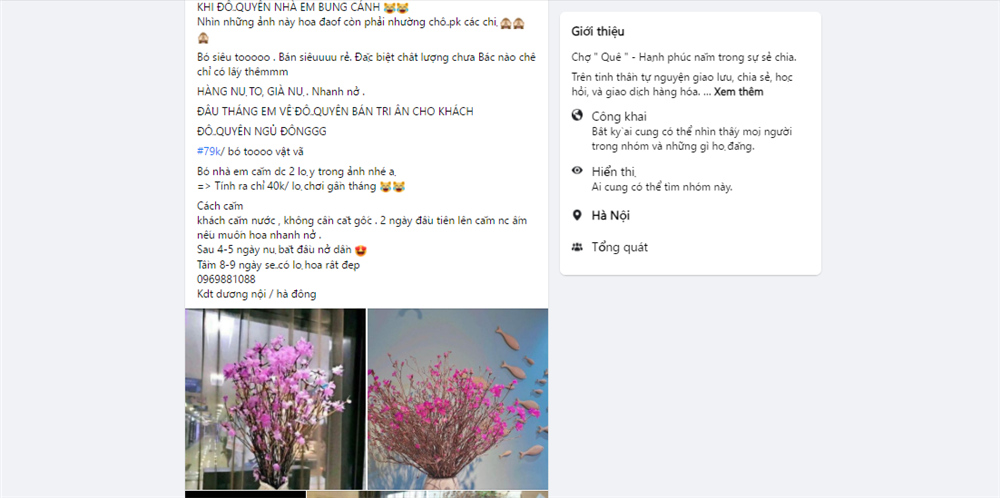
Task: Click the Công khai privacy label
Action: (x=619, y=117)
